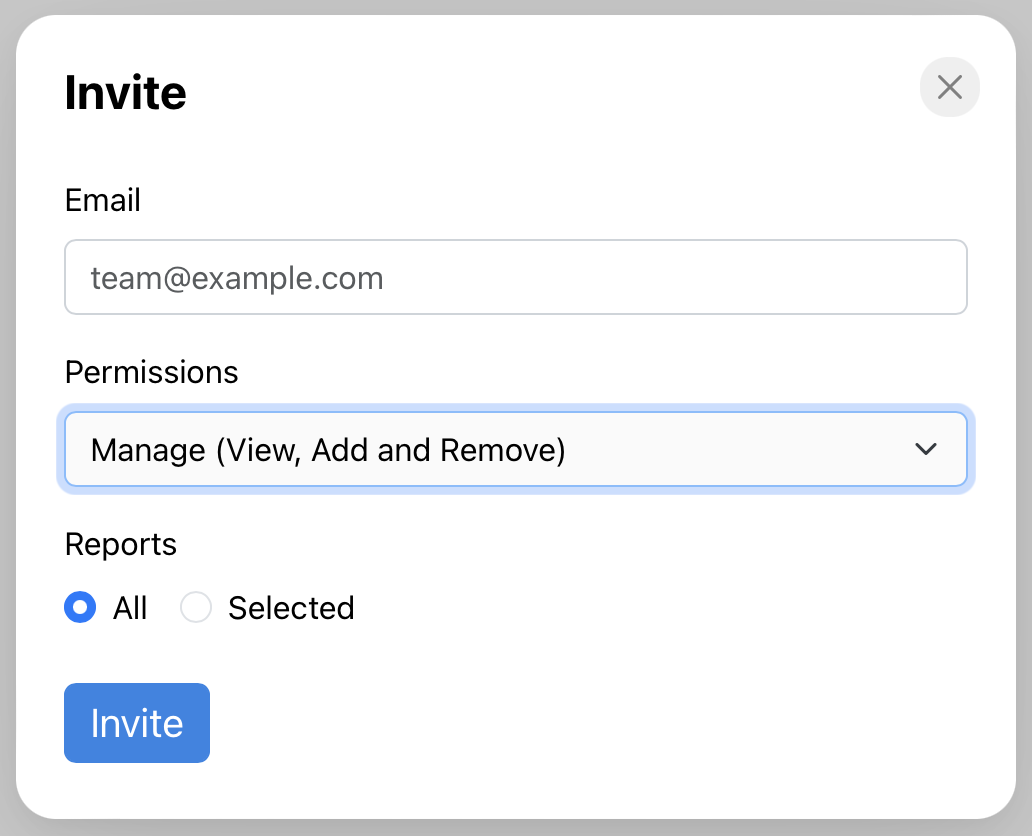Click the Reports section label

[120, 545]
